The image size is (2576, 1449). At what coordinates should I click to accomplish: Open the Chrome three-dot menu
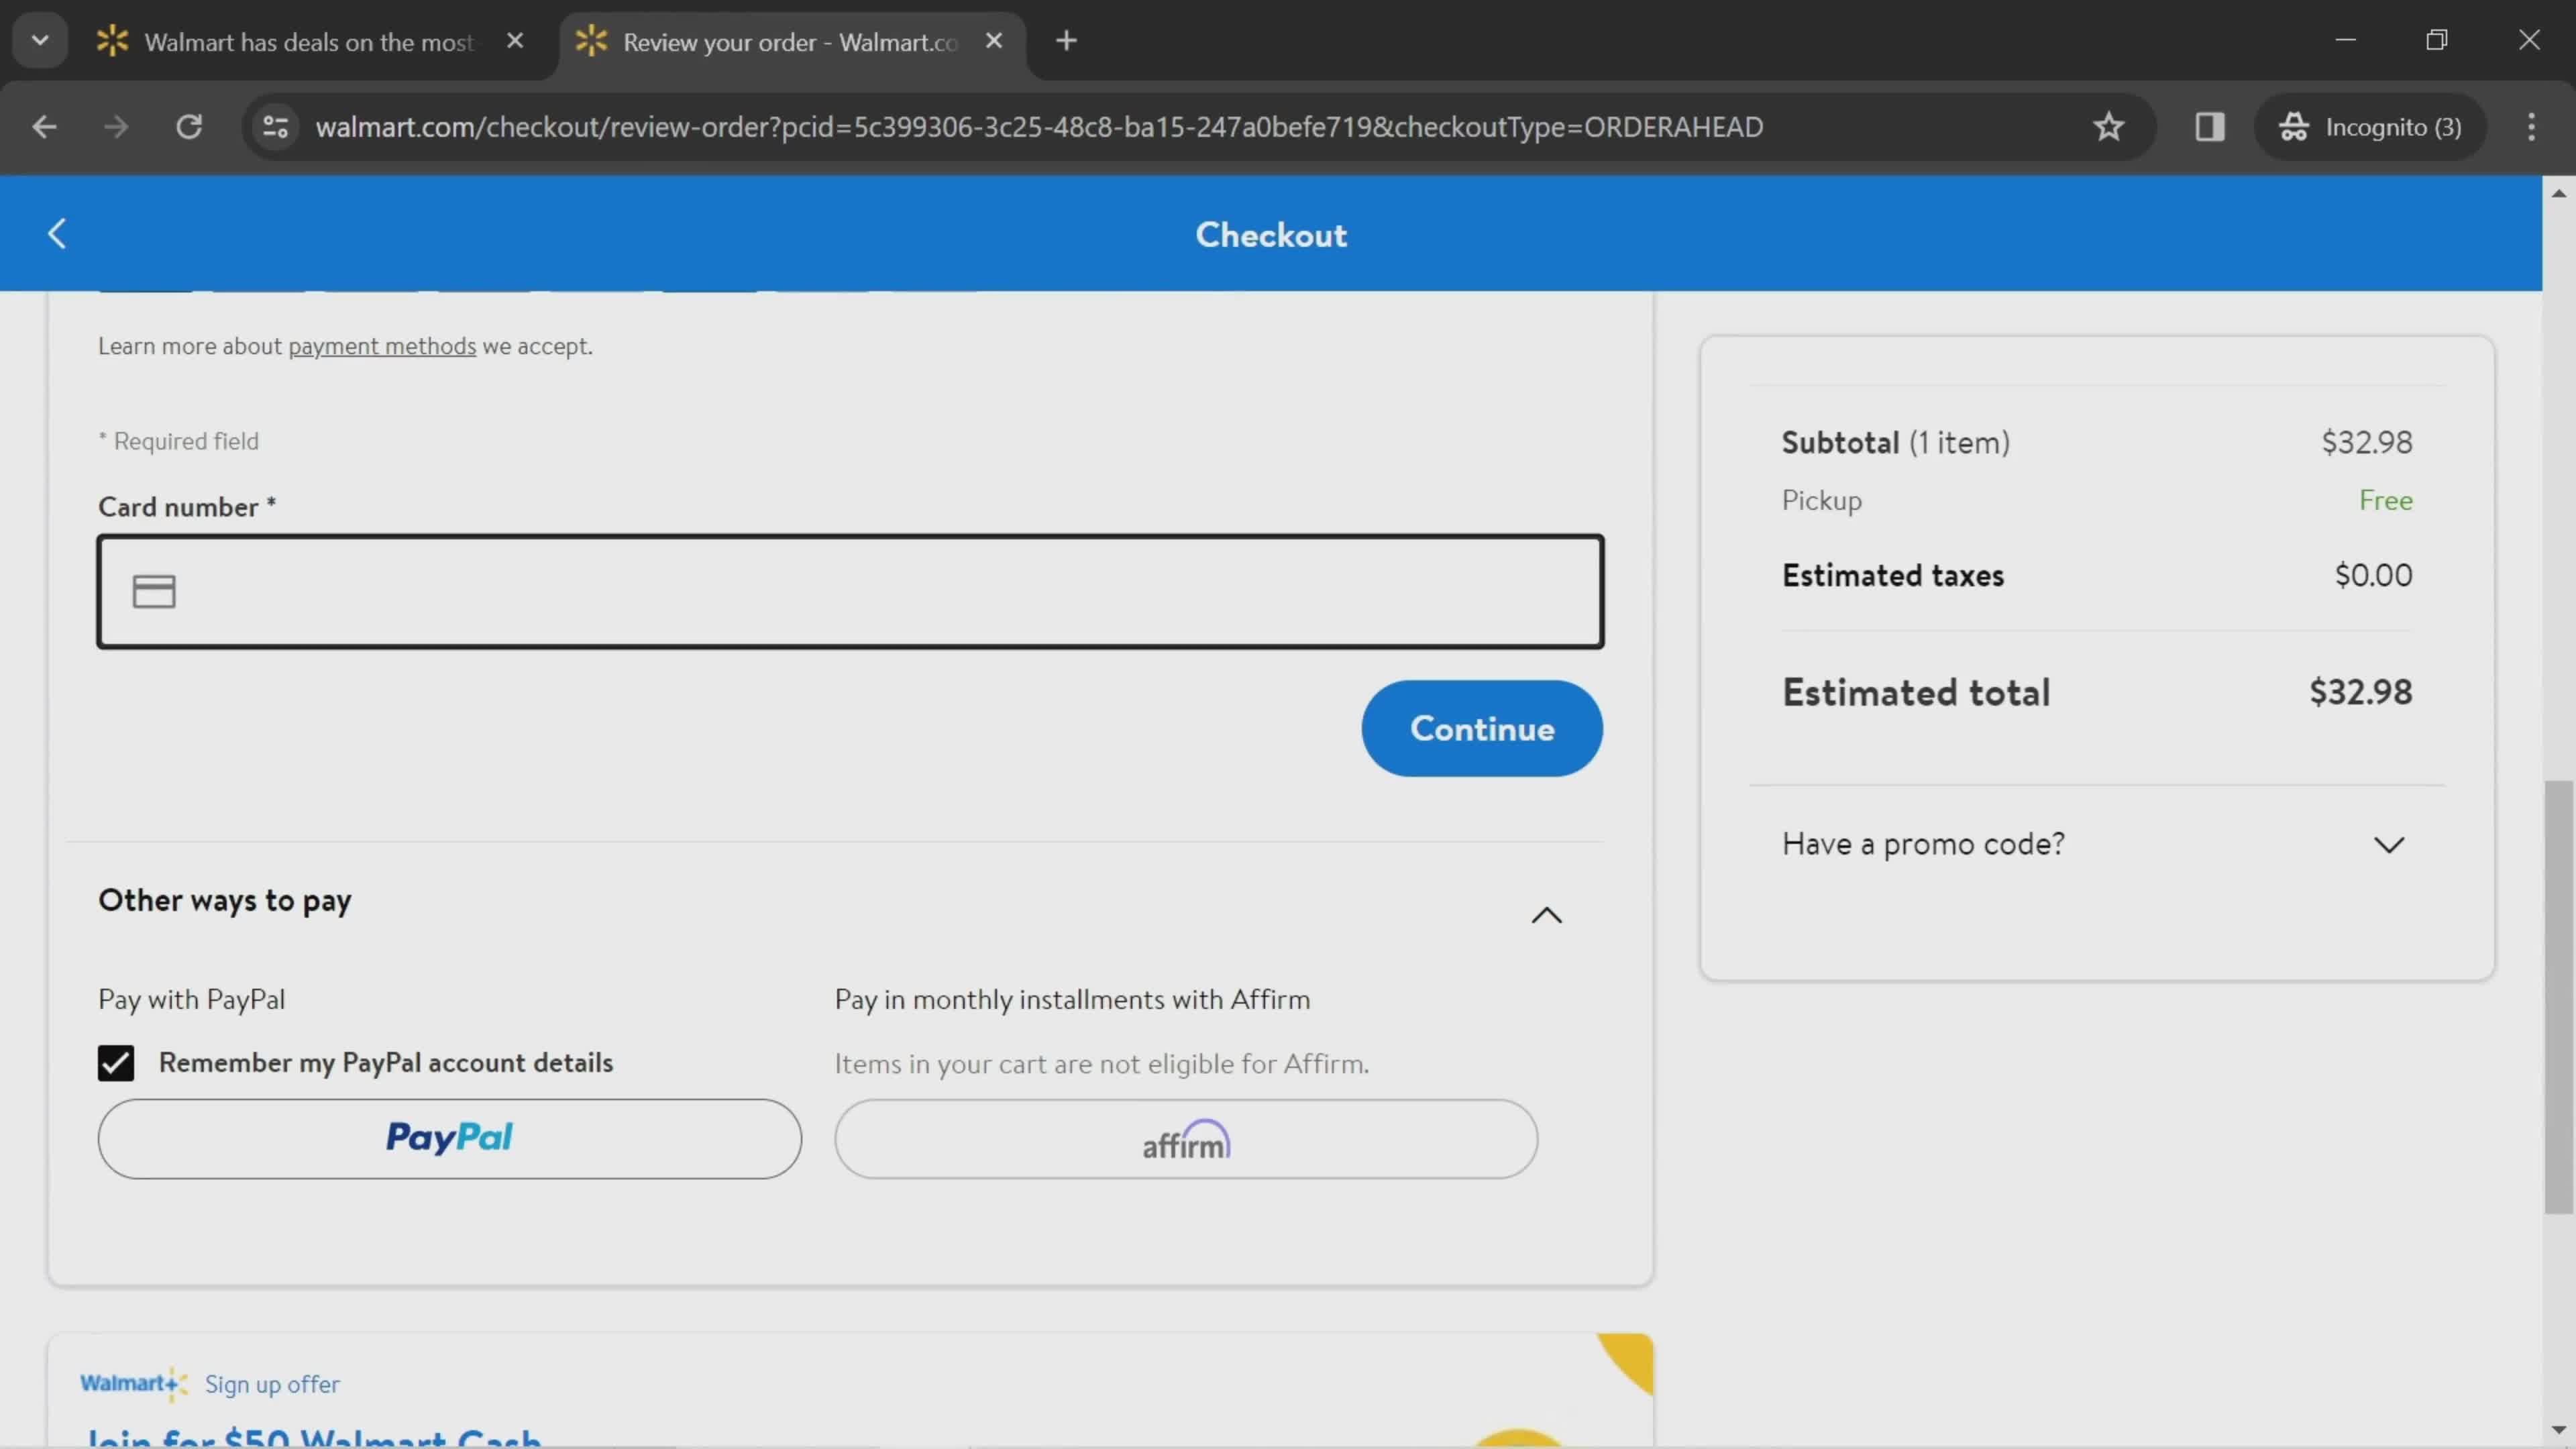(2531, 127)
